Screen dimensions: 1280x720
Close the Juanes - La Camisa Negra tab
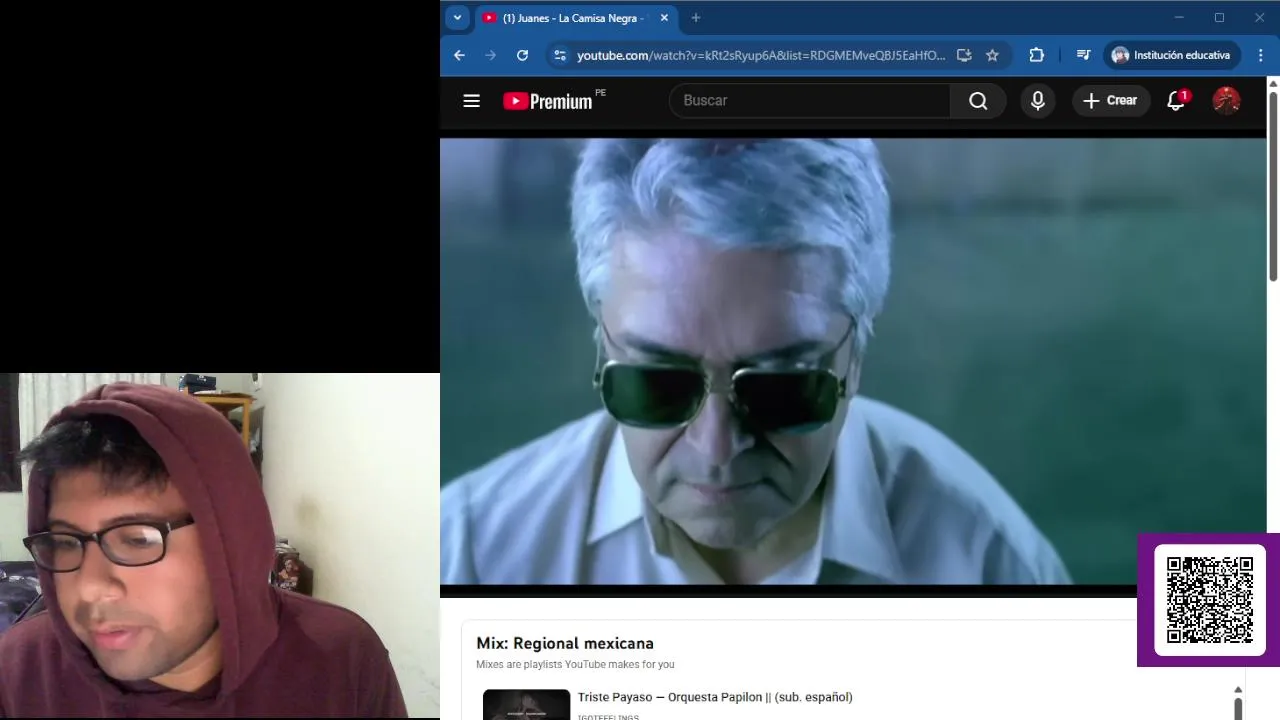pyautogui.click(x=664, y=18)
